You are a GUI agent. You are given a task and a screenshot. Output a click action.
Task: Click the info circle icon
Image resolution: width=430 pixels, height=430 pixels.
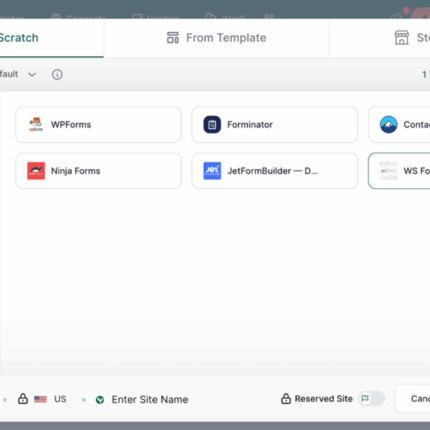click(57, 74)
